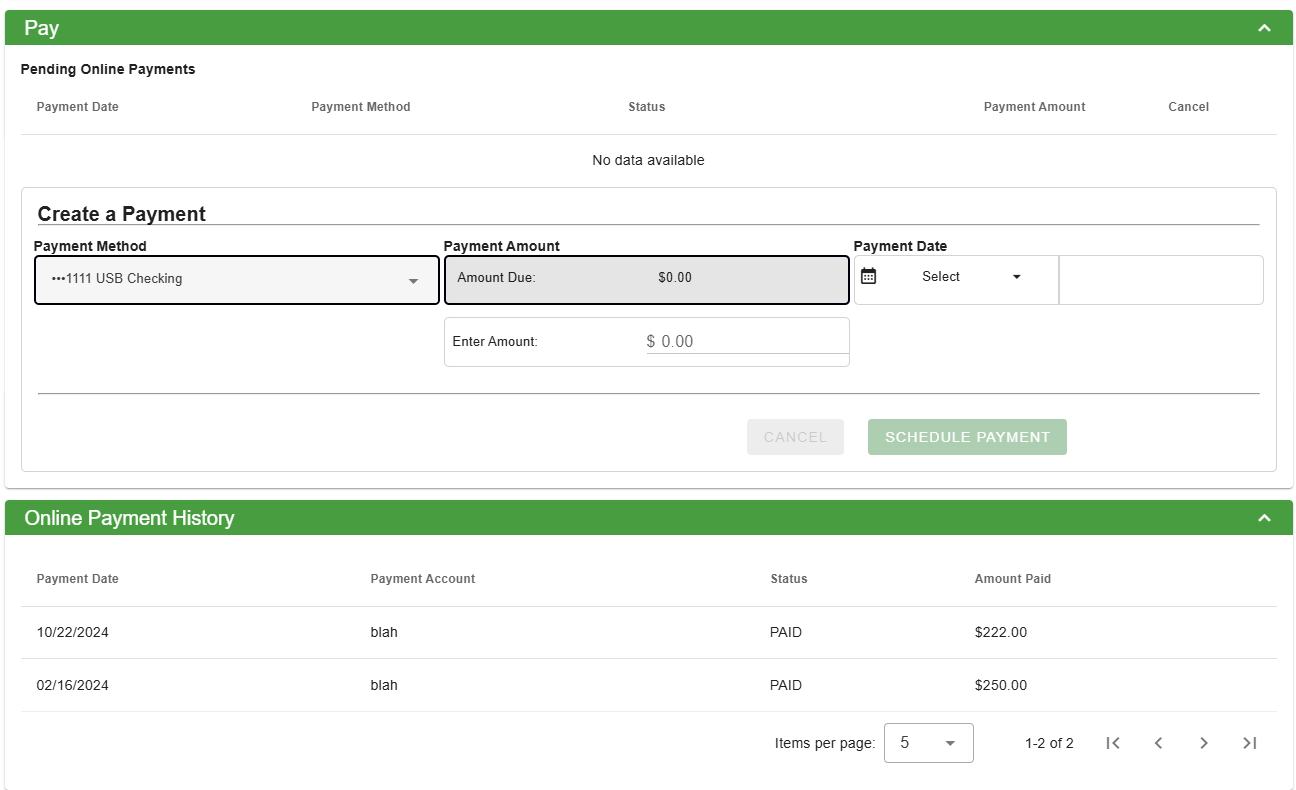Click the Amount Paid column header

click(1012, 579)
